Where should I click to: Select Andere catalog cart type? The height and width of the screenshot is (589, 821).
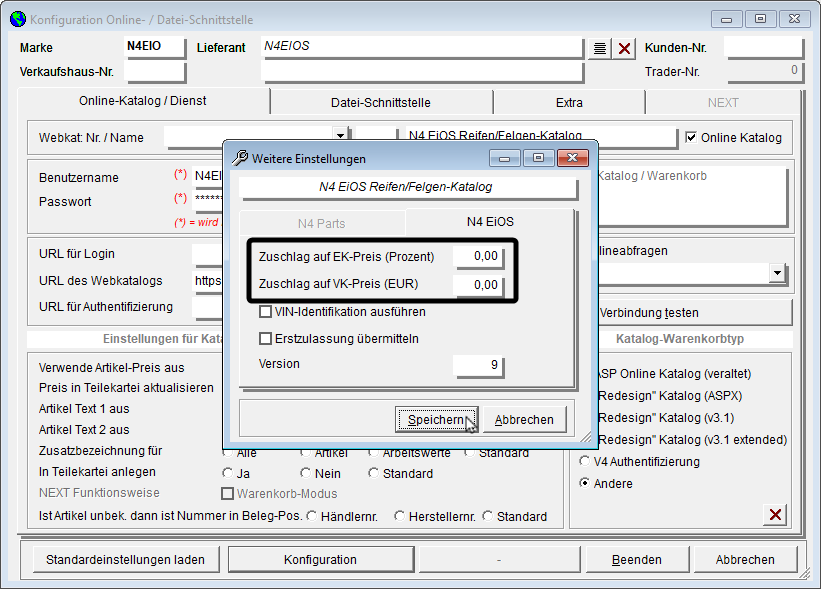584,483
